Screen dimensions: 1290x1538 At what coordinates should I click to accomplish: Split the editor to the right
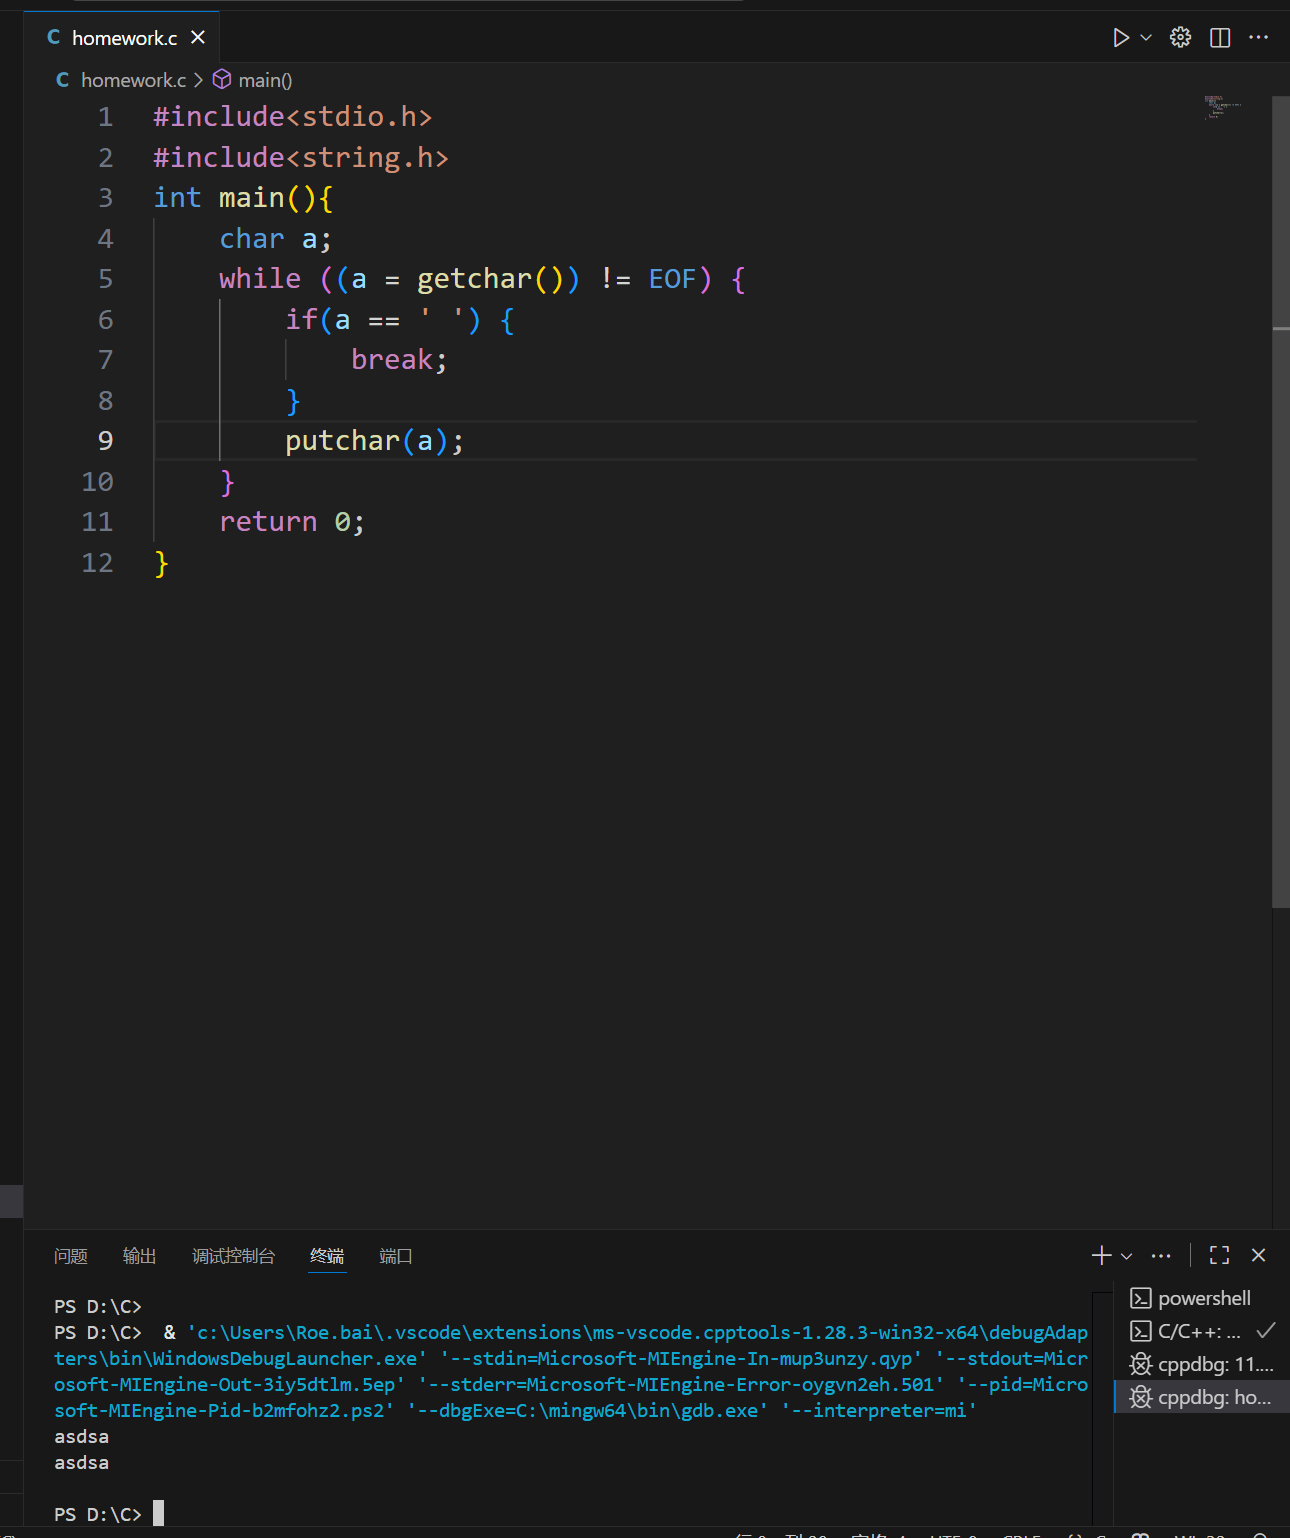1220,38
